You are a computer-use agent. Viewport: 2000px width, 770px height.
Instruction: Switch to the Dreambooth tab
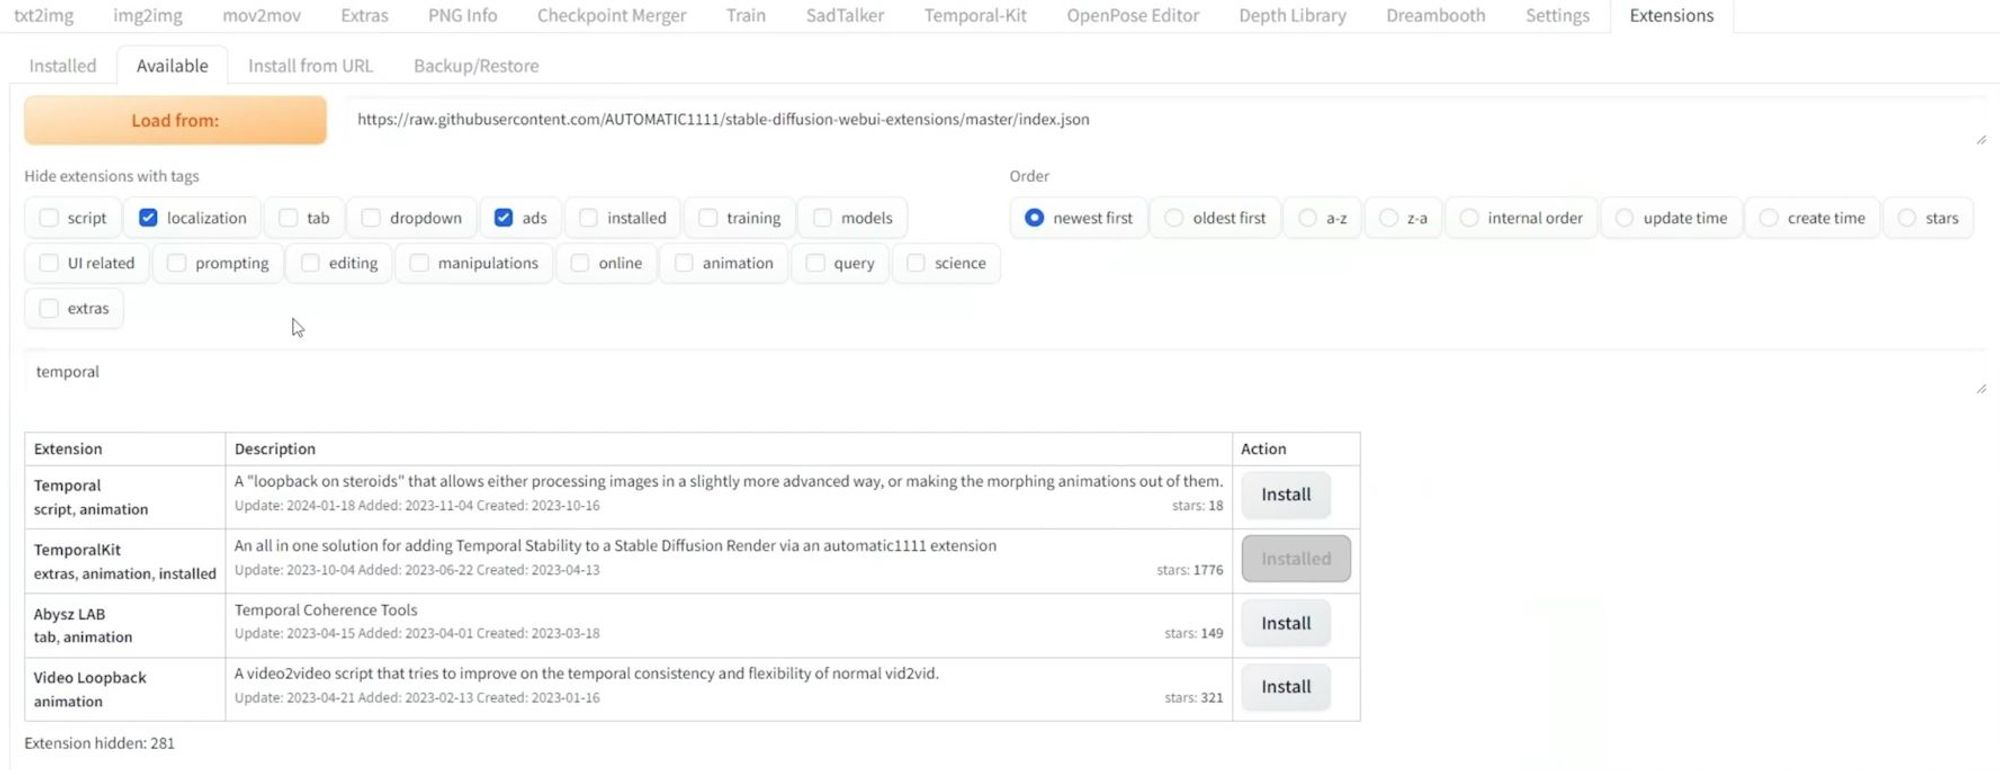pyautogui.click(x=1435, y=15)
